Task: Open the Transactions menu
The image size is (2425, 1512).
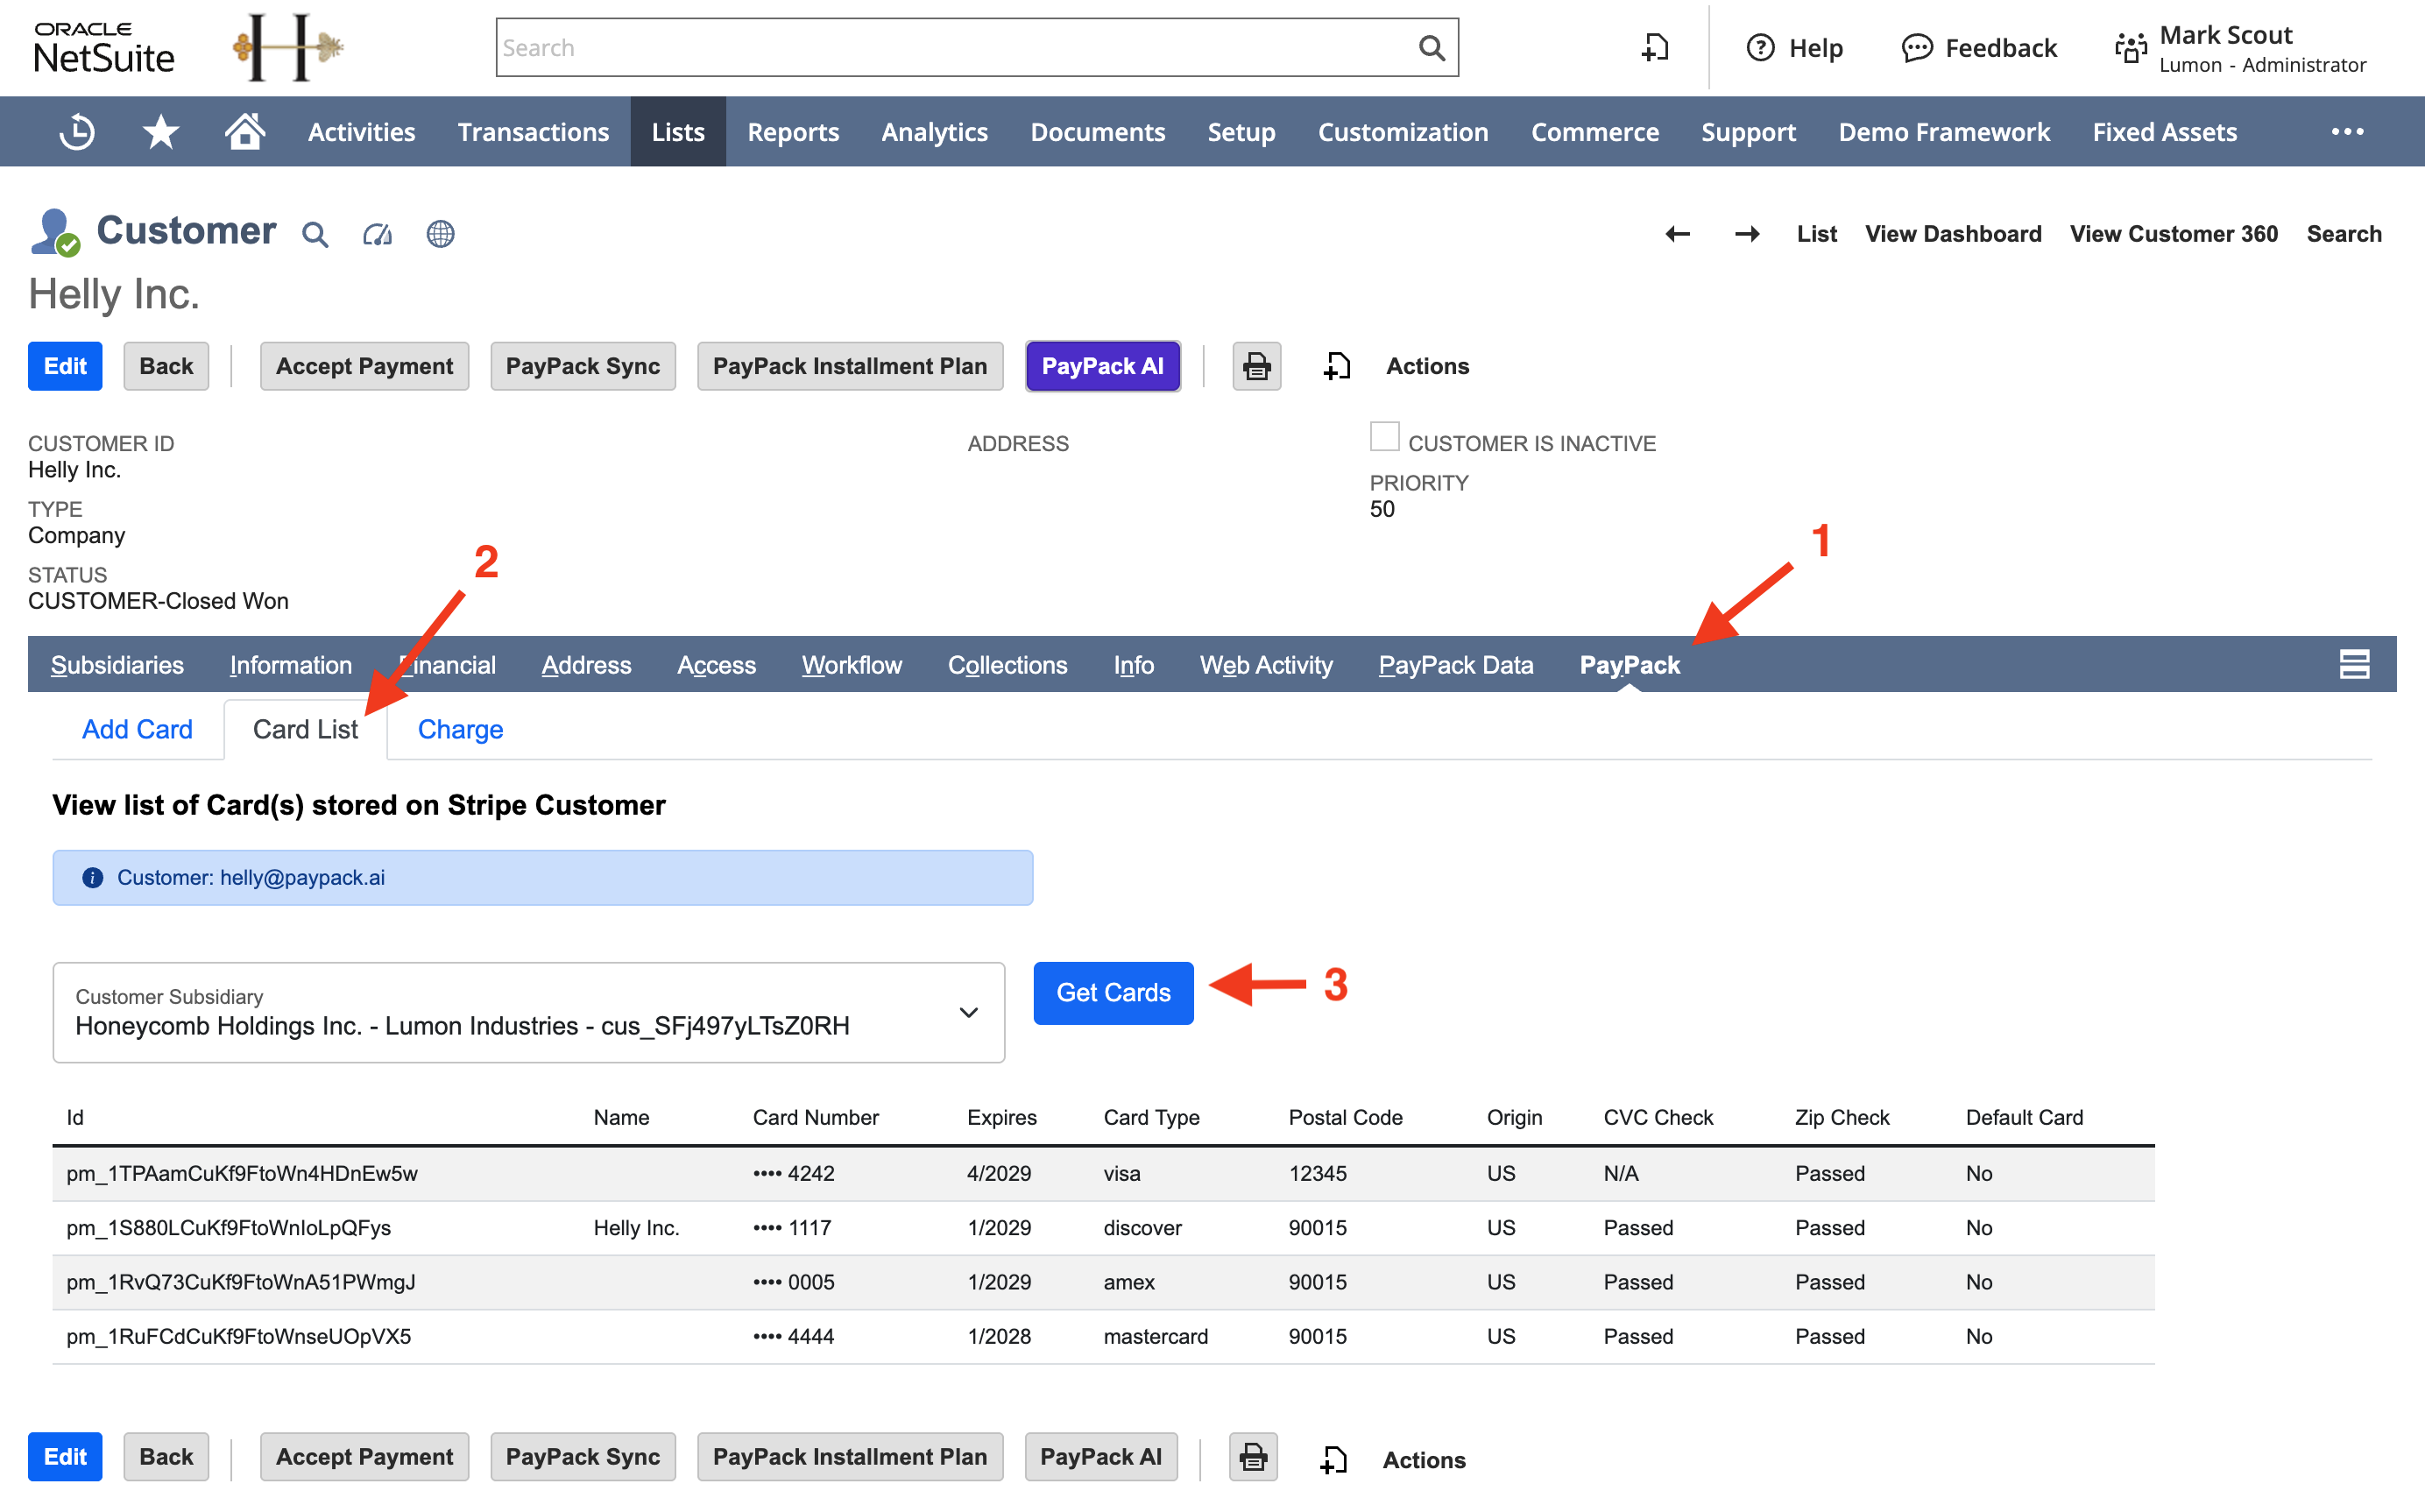Action: 533,132
